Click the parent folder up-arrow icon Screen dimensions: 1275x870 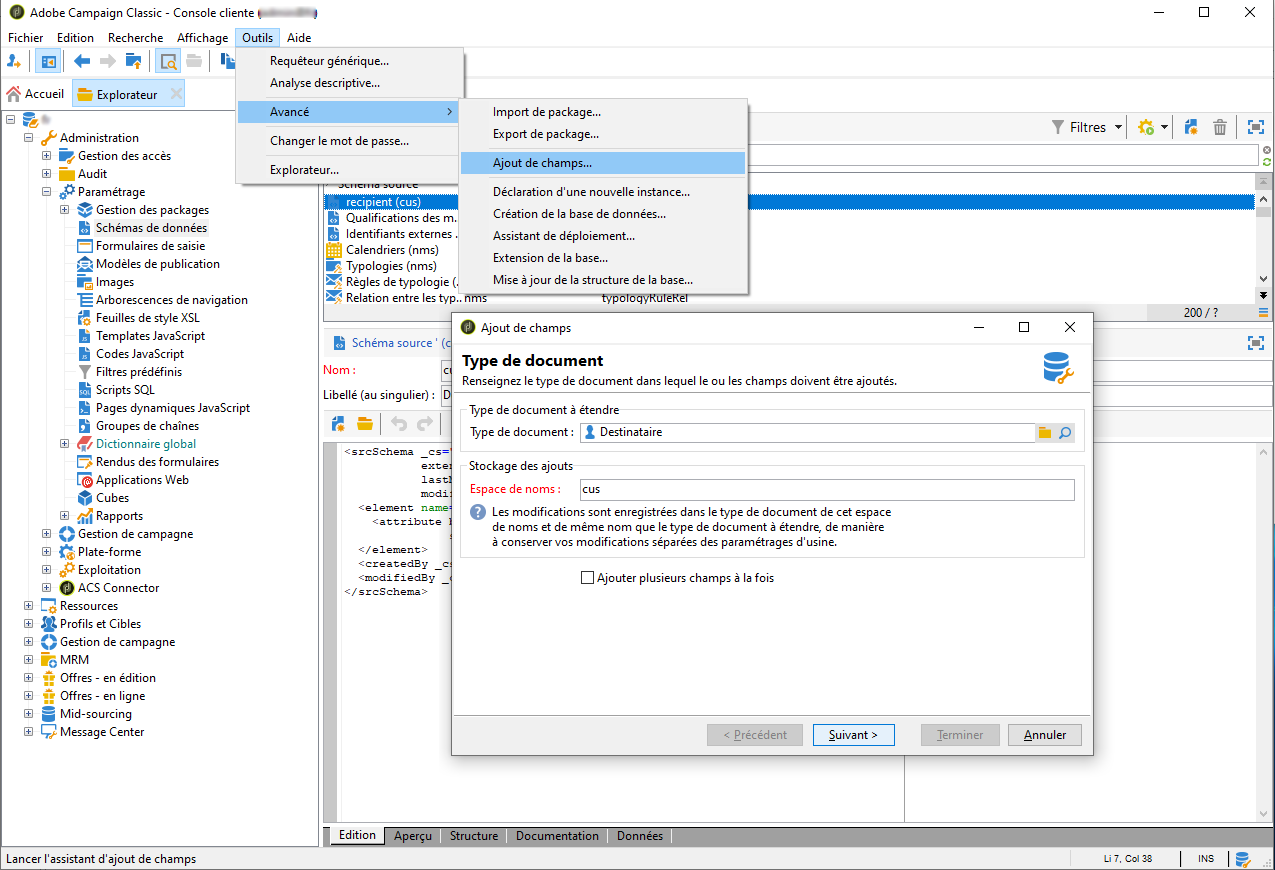click(x=133, y=61)
